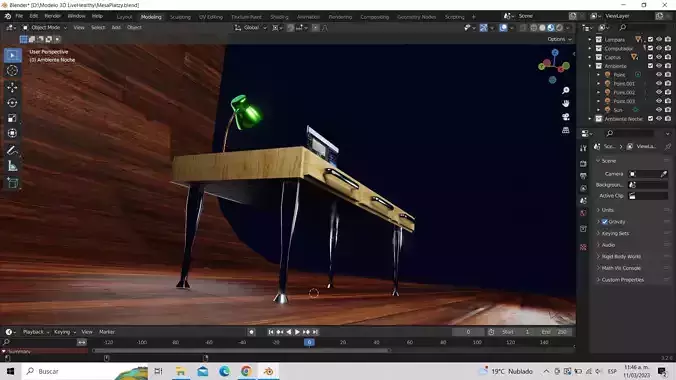
Task: Expand the Lampara collection
Action: 590,39
